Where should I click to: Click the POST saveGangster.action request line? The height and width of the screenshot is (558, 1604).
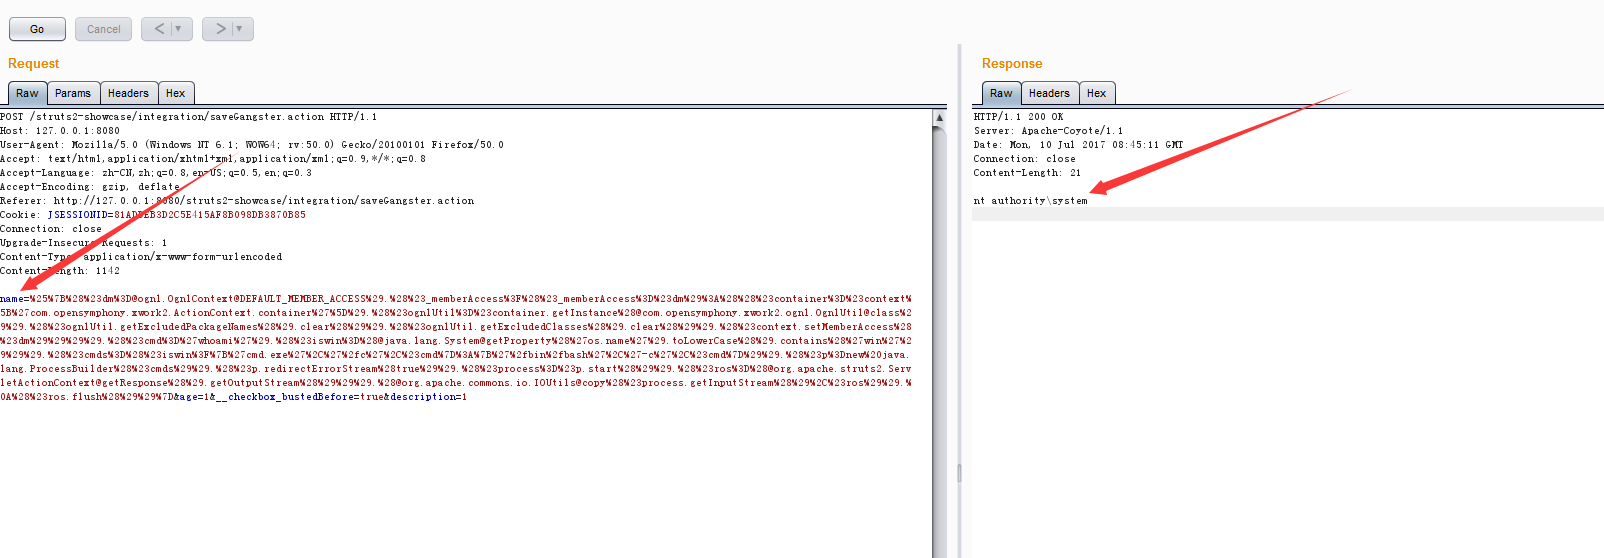(189, 117)
